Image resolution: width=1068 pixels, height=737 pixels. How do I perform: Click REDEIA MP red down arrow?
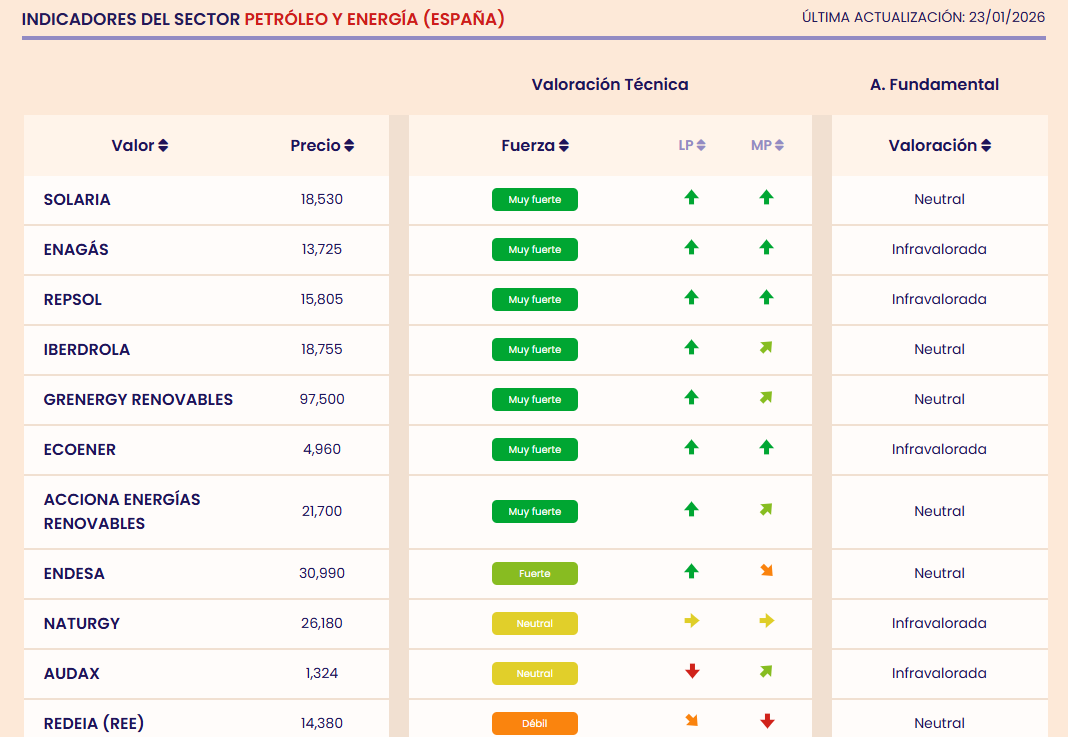coord(767,721)
